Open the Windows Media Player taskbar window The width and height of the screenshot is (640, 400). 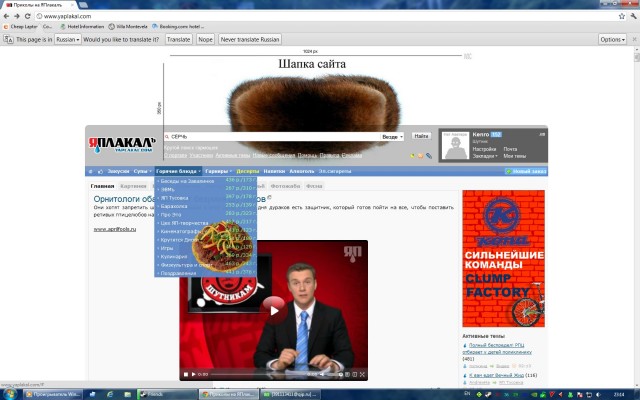pos(53,394)
